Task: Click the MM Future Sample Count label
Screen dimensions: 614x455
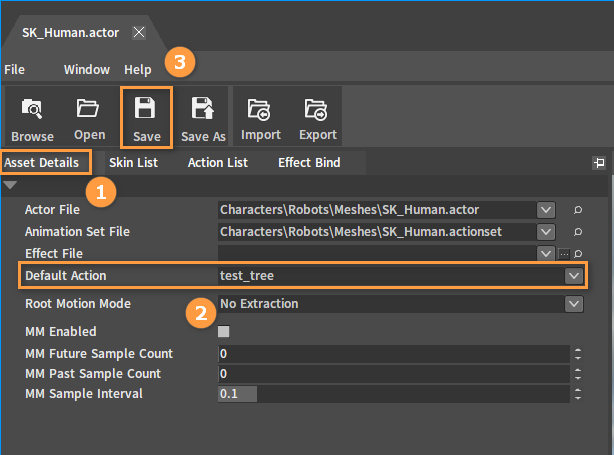Action: (99, 354)
